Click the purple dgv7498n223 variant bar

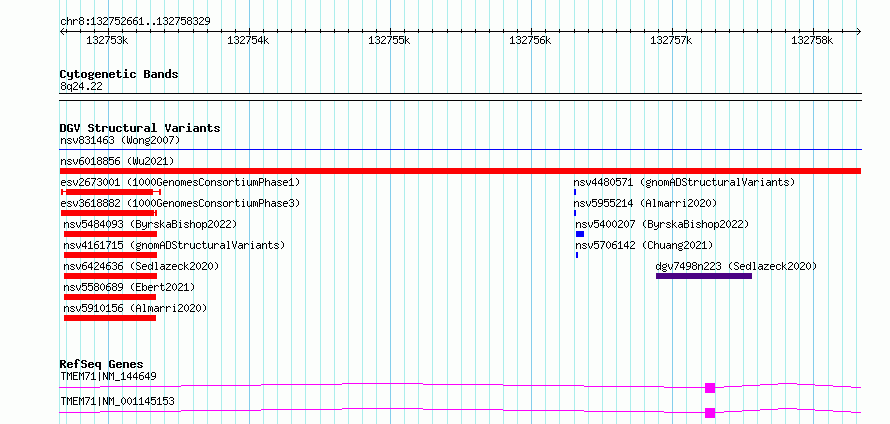(x=704, y=276)
